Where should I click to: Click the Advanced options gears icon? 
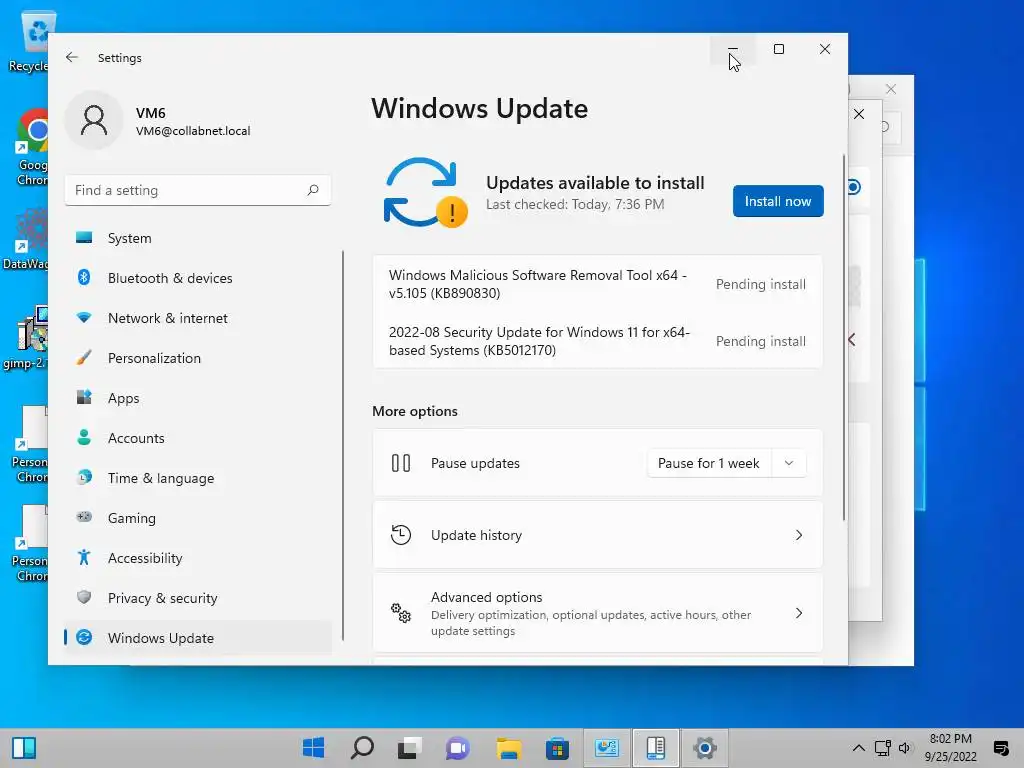click(401, 613)
